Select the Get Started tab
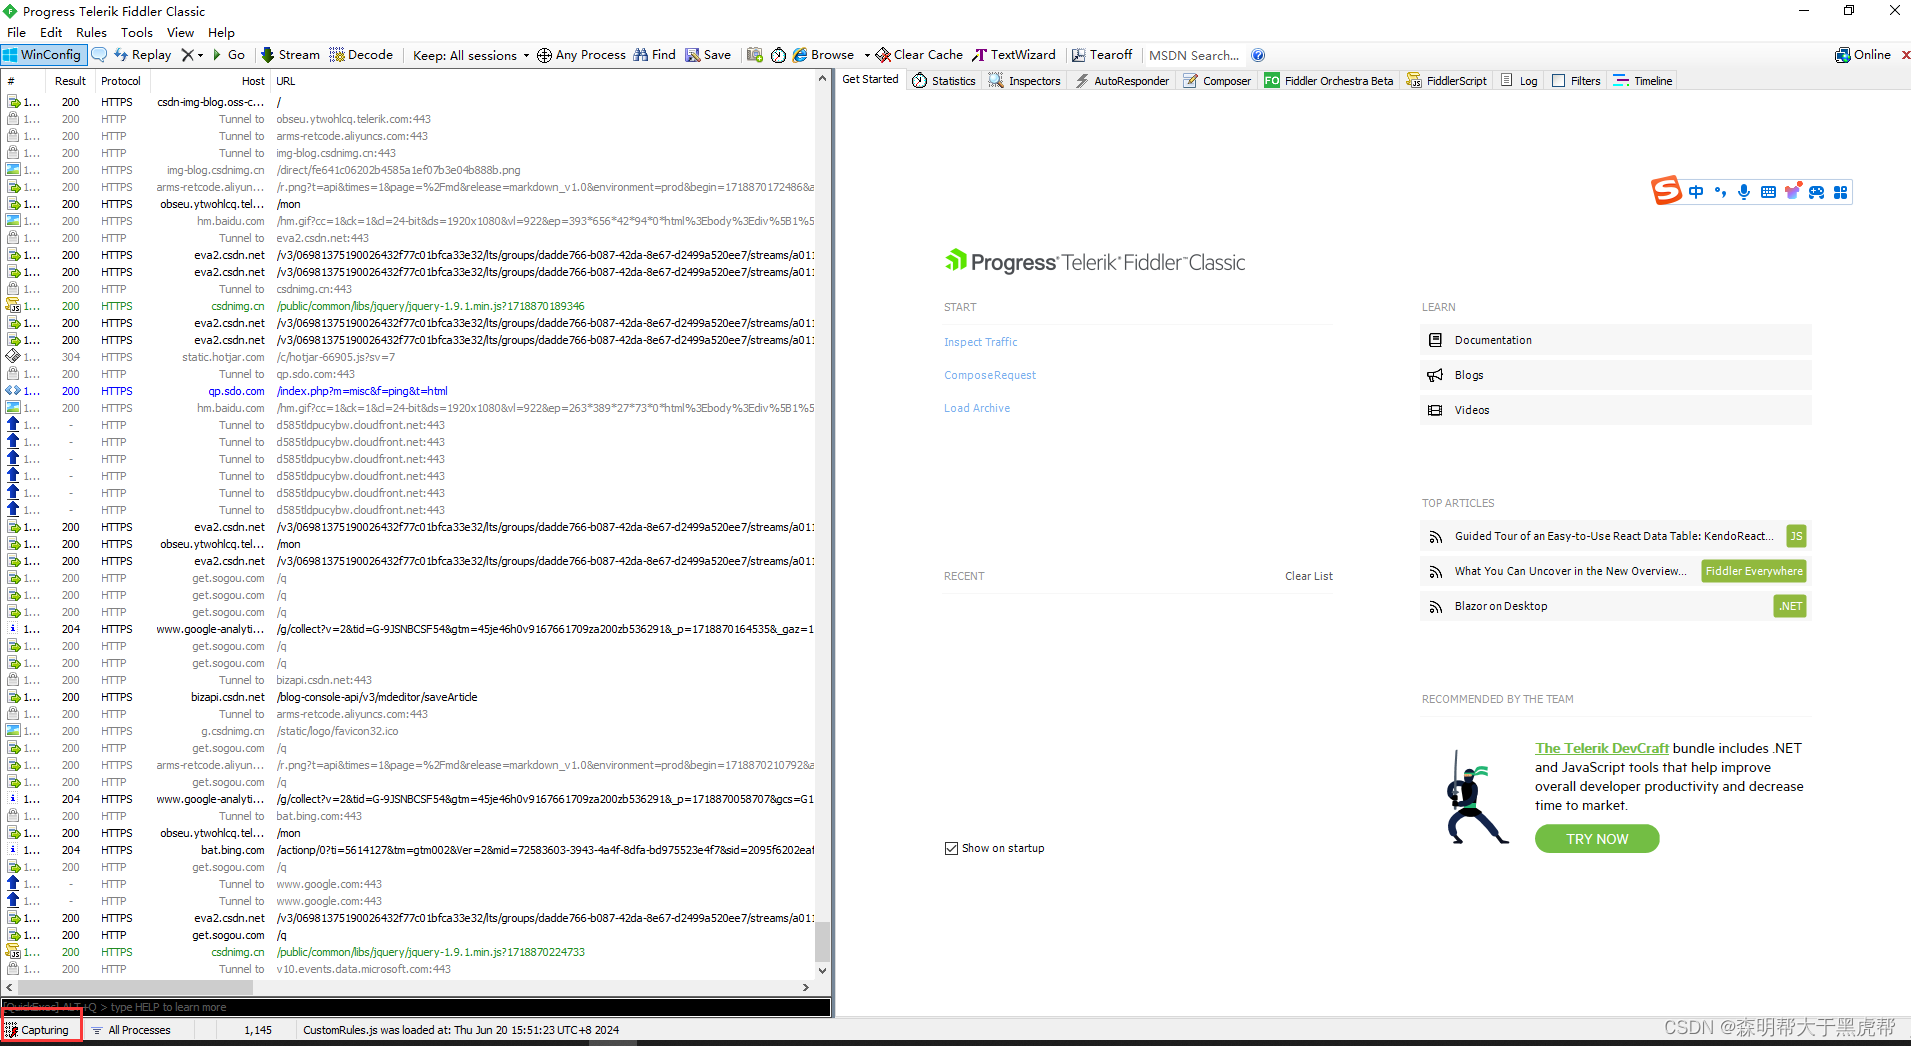 pyautogui.click(x=870, y=80)
